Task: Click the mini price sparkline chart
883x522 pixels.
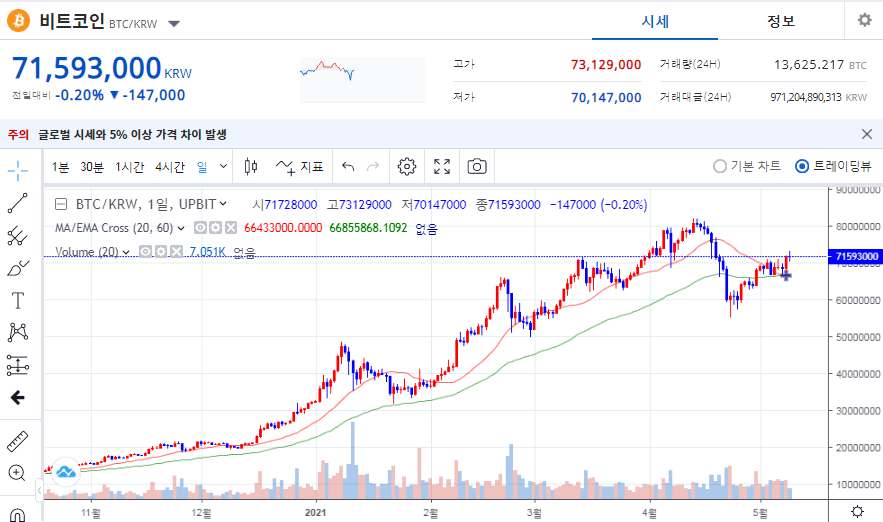Action: point(363,80)
